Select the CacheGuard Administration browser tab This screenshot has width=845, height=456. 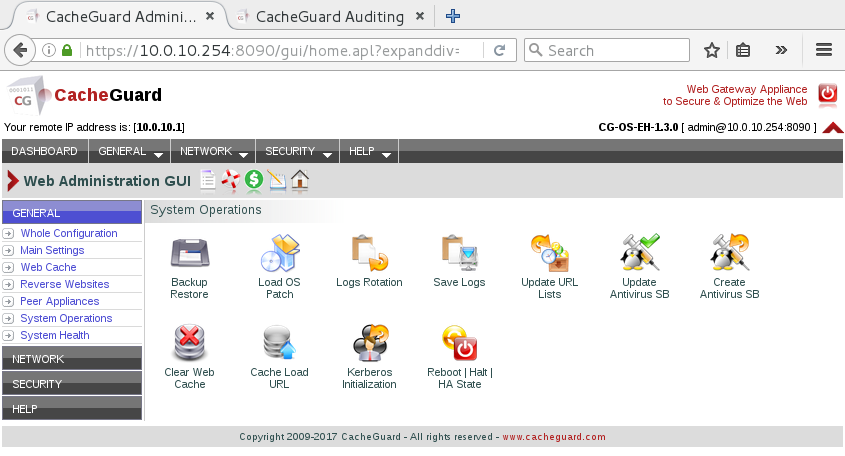click(x=121, y=17)
